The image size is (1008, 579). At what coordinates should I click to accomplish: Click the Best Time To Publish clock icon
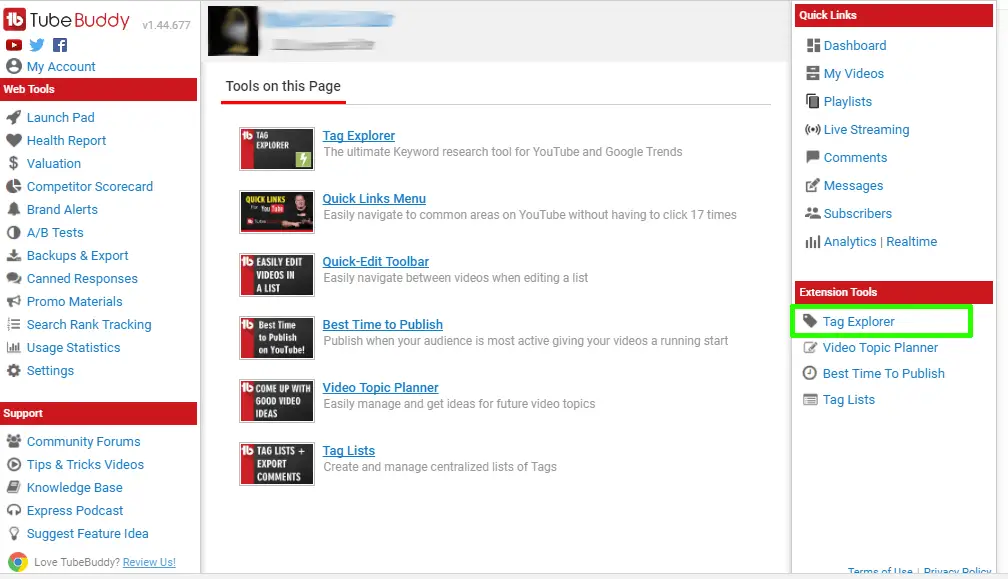coord(810,373)
